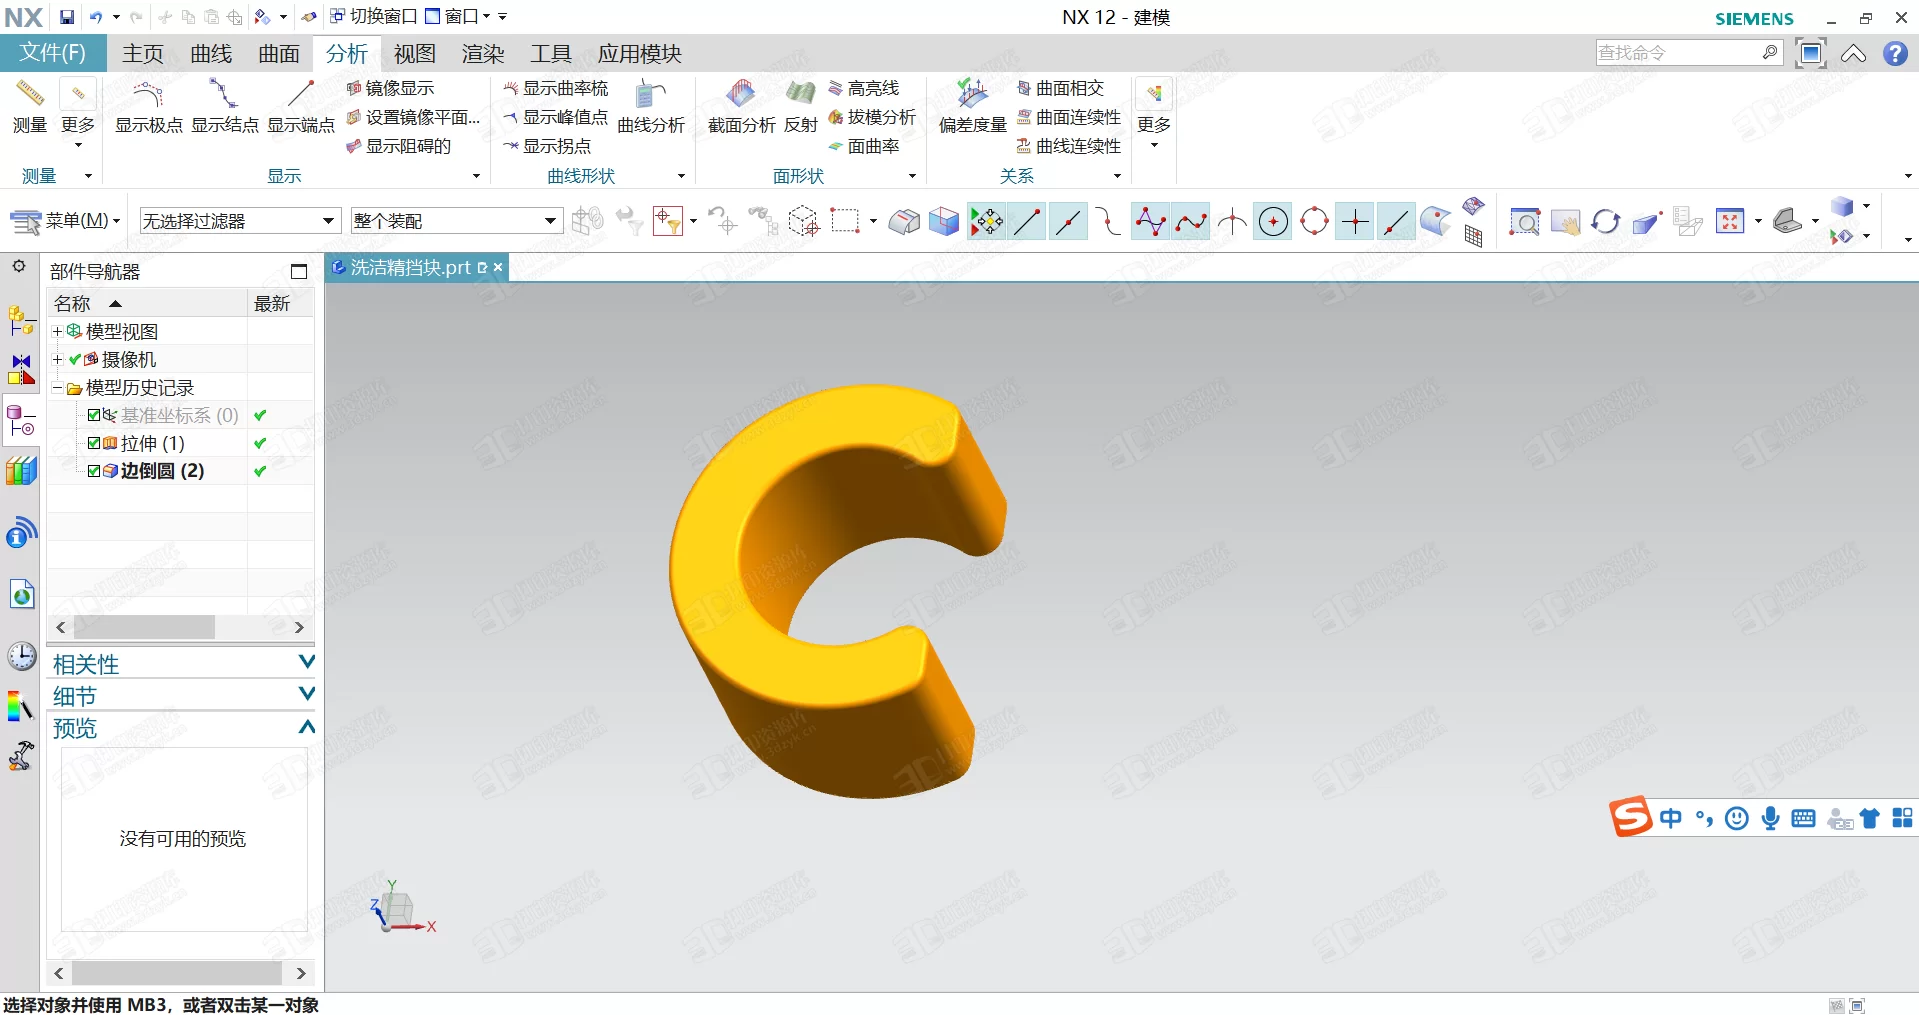
Task: Open the 测量 (Measure) tool
Action: pos(30,105)
